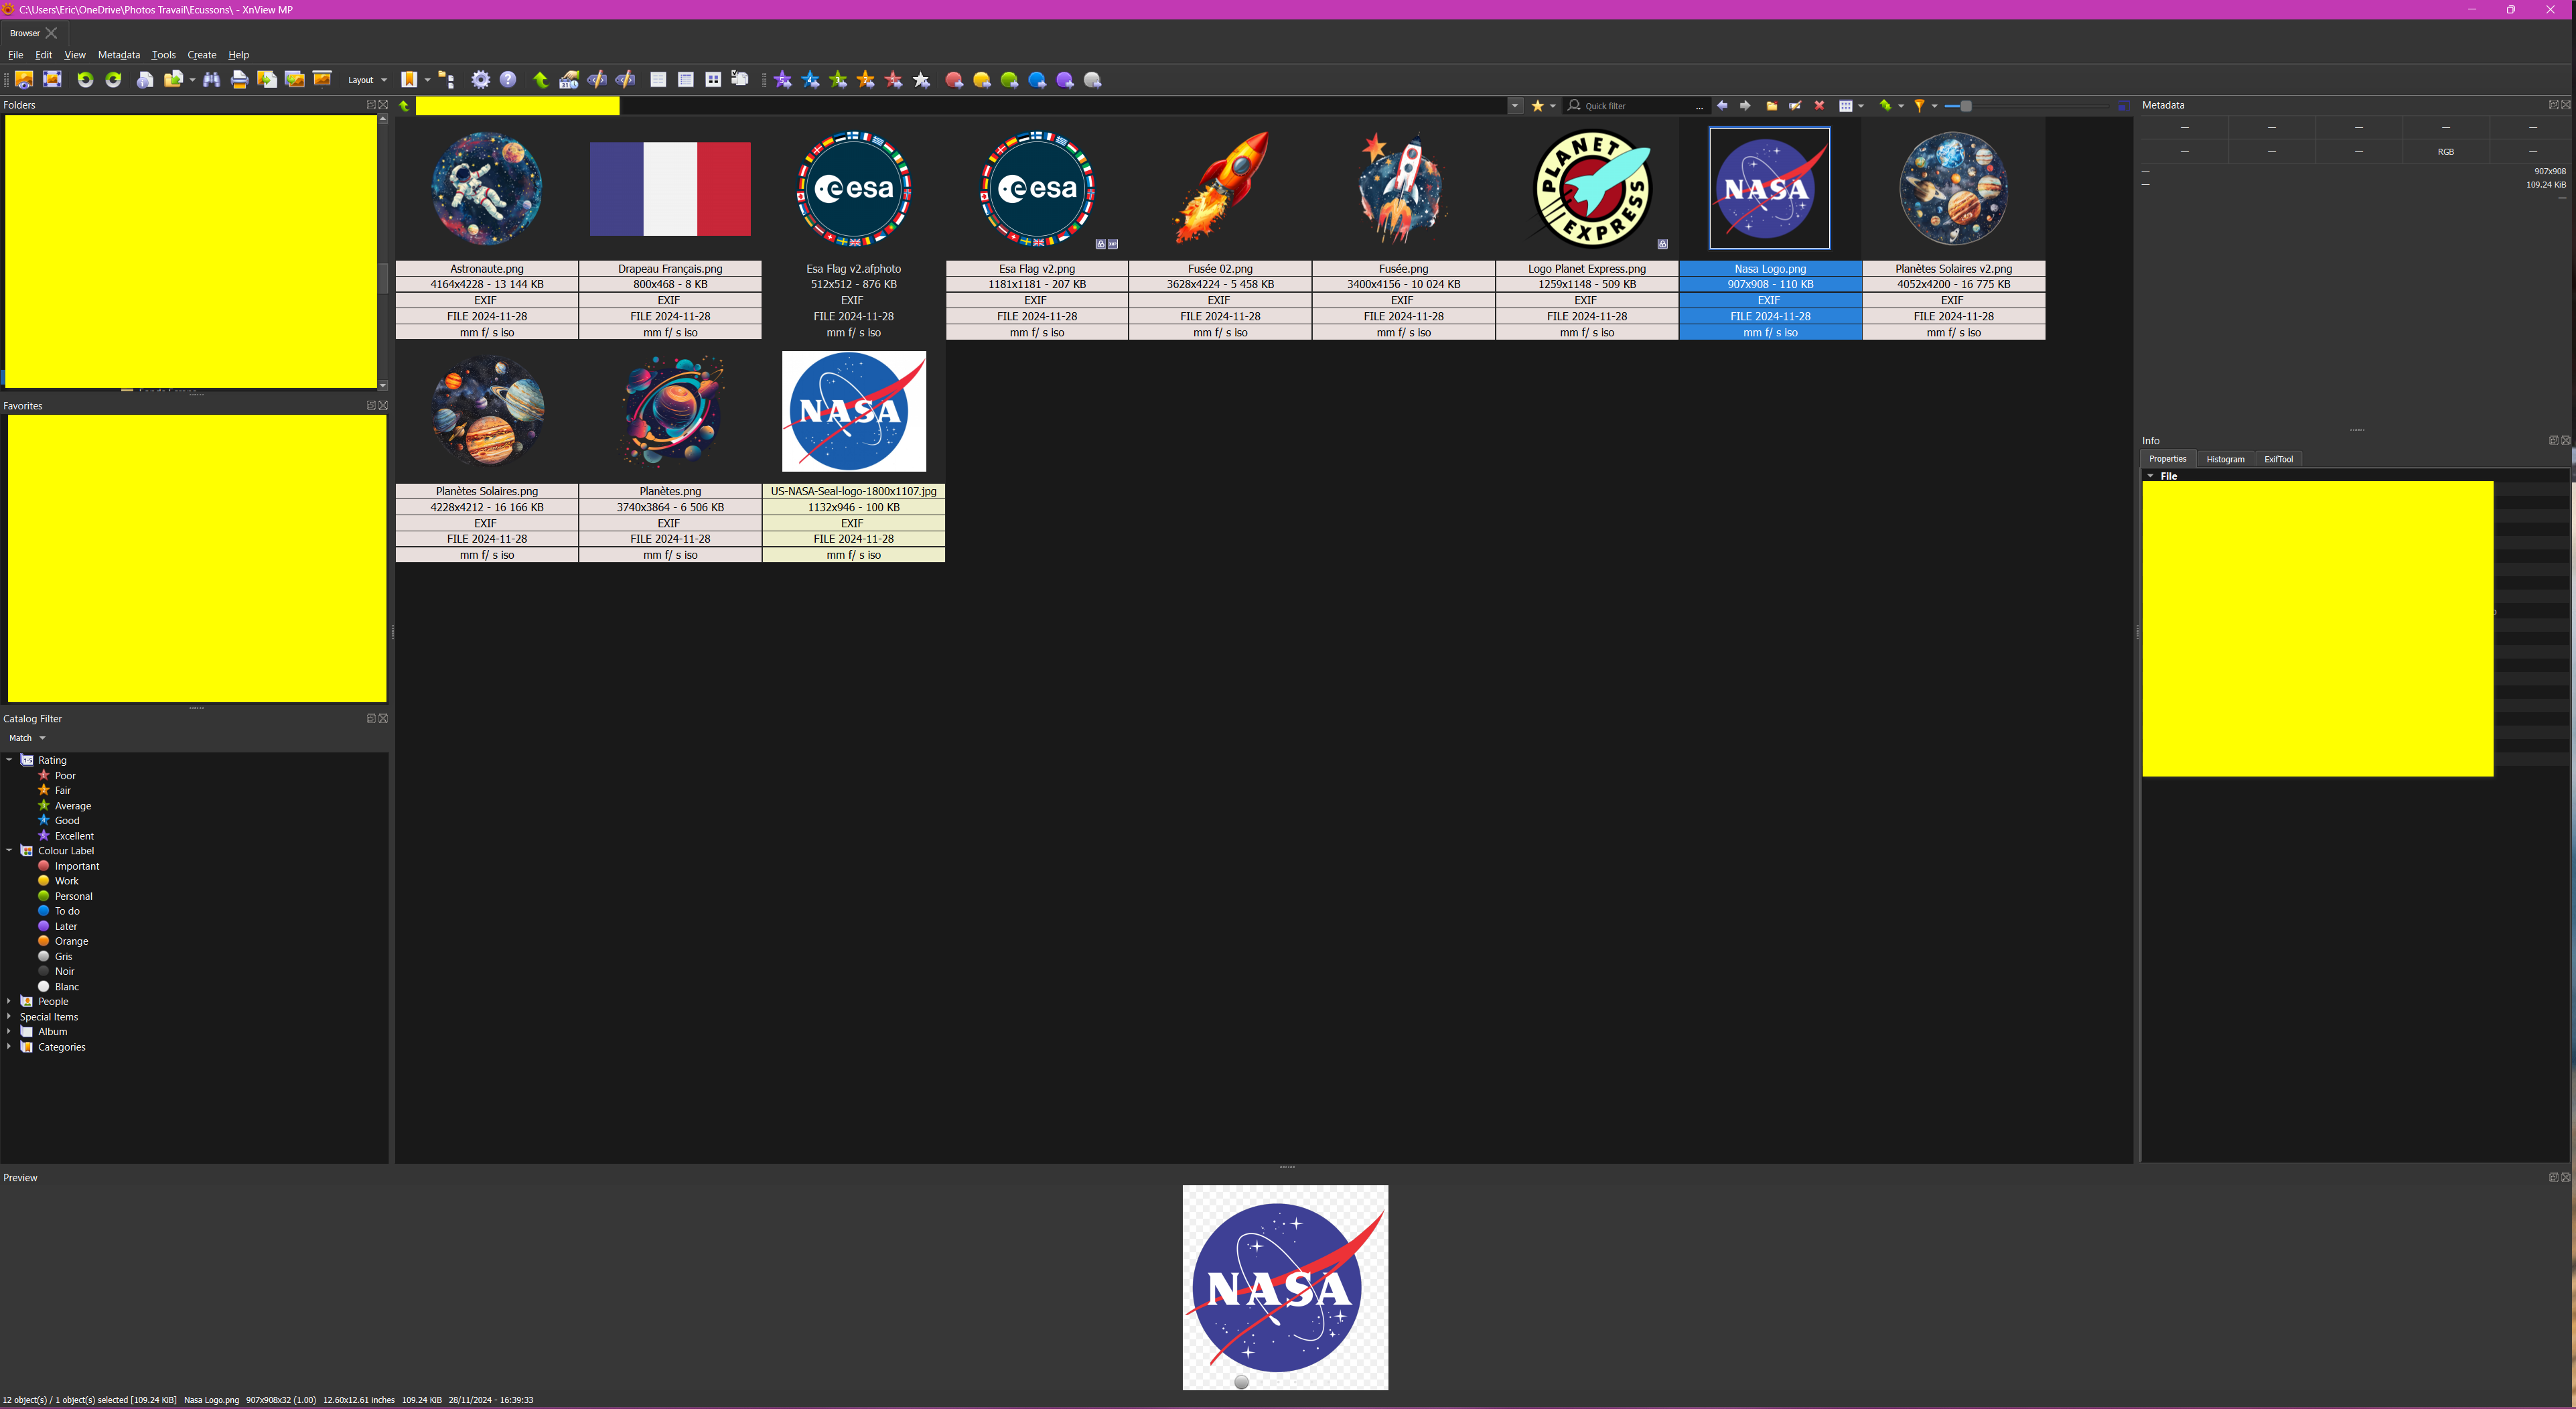Screen dimensions: 2576x1409
Task: Click the binoculars Search icon
Action: click(x=212, y=80)
